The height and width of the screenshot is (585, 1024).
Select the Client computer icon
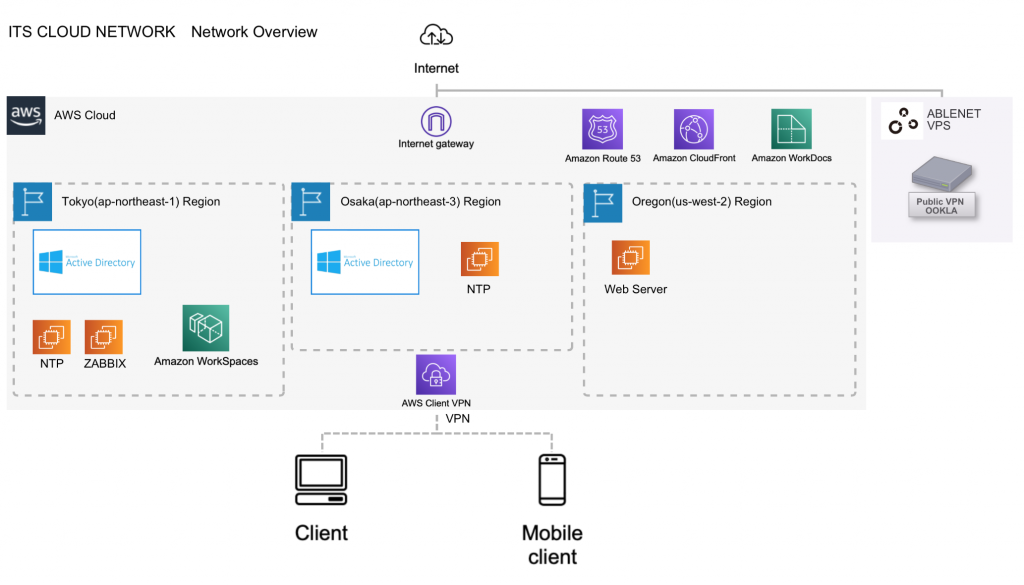[321, 480]
